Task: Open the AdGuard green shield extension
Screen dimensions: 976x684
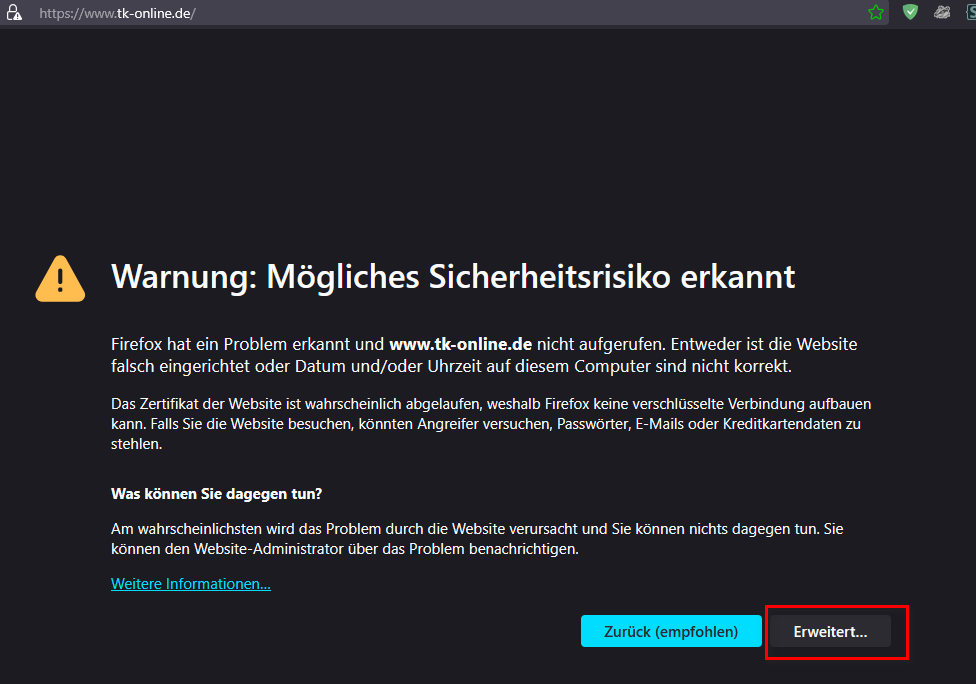Action: point(910,12)
